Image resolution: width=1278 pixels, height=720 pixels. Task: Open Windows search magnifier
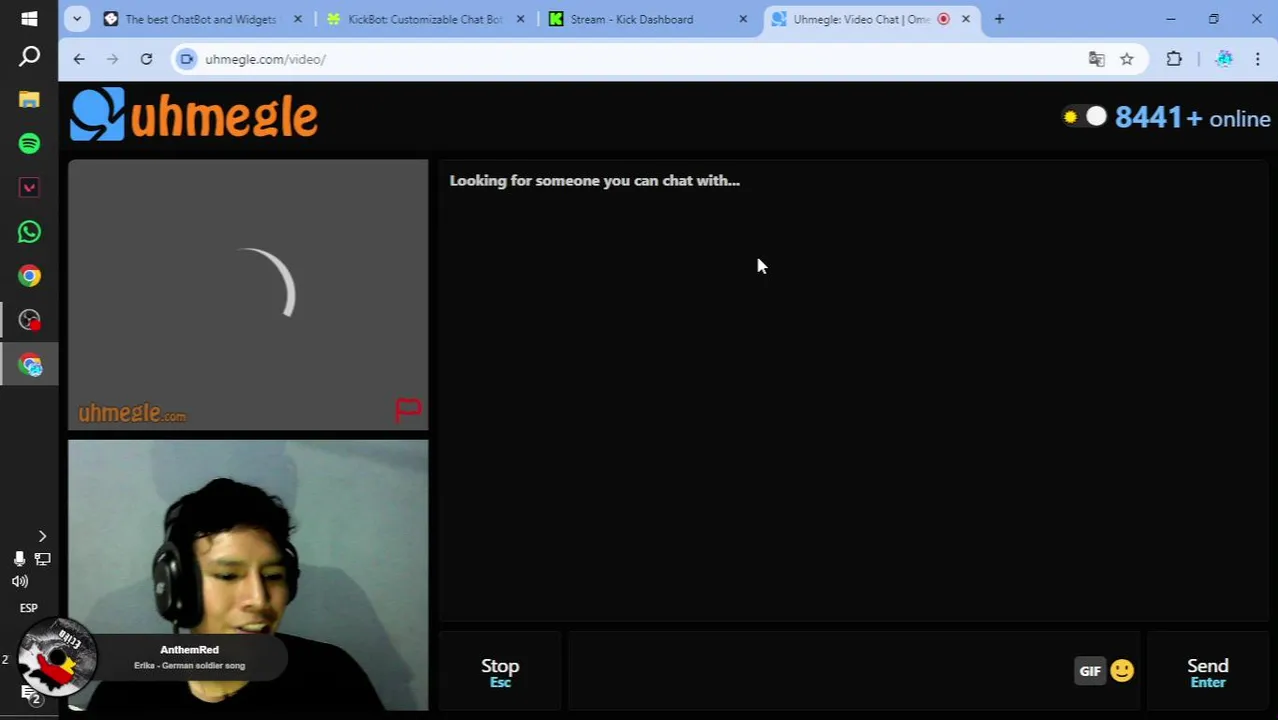click(29, 57)
